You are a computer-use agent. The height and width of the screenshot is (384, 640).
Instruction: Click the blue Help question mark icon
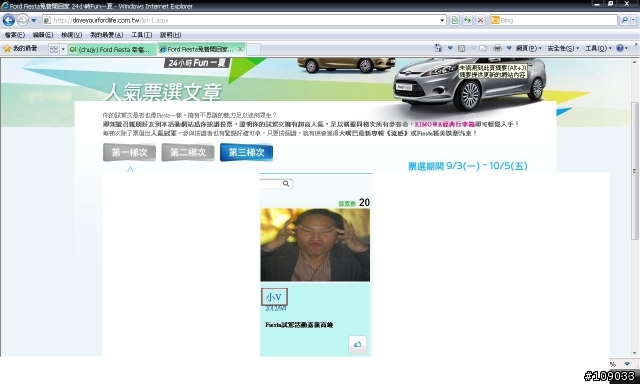pyautogui.click(x=620, y=48)
